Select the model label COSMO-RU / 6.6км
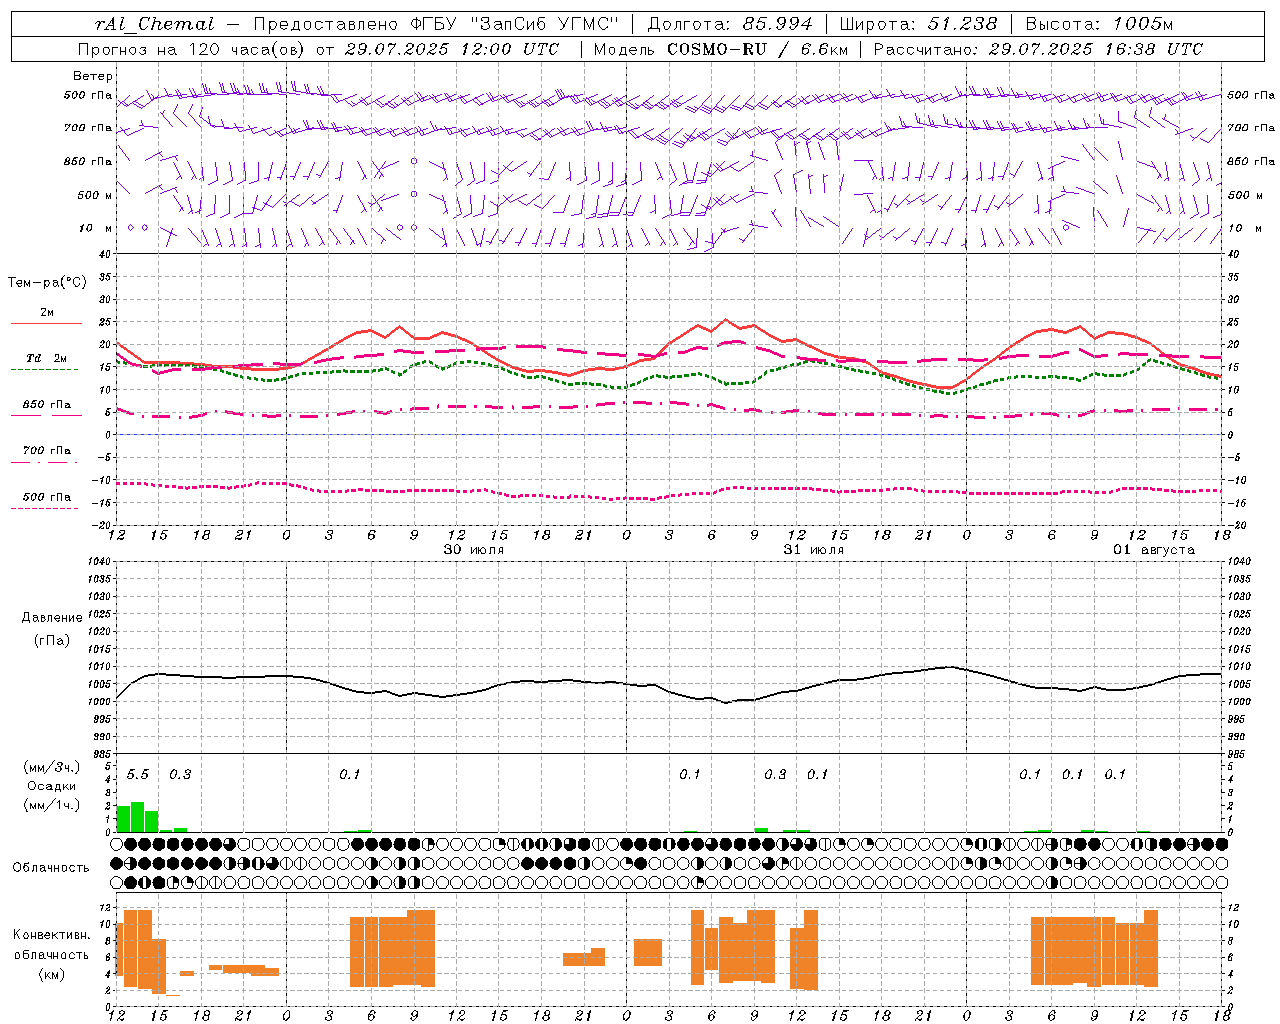 point(757,49)
